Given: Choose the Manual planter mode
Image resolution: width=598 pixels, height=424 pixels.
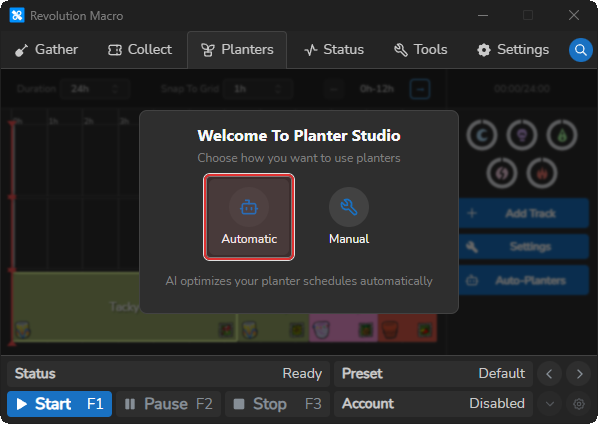Looking at the screenshot, I should (x=349, y=217).
